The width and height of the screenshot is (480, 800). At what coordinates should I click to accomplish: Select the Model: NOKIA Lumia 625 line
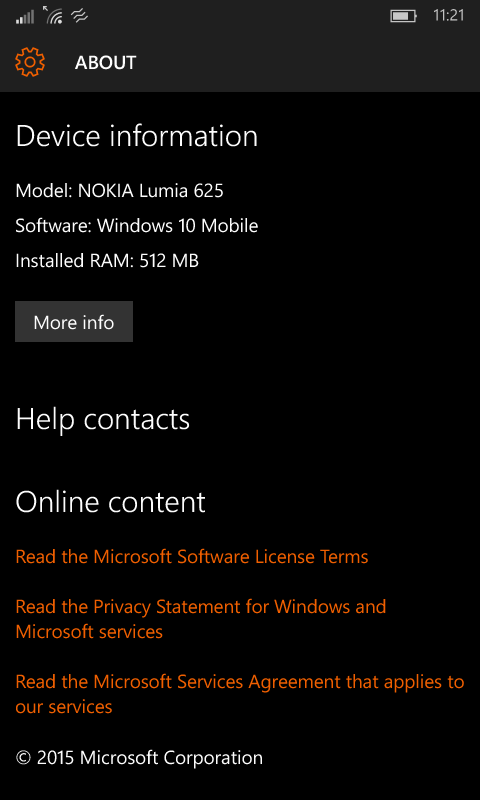pyautogui.click(x=119, y=191)
